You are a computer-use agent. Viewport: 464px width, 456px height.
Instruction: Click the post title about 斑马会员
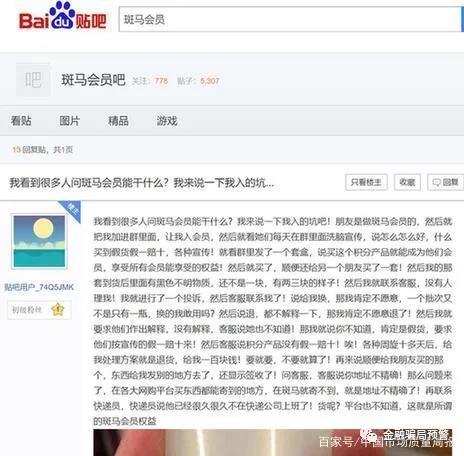[142, 183]
